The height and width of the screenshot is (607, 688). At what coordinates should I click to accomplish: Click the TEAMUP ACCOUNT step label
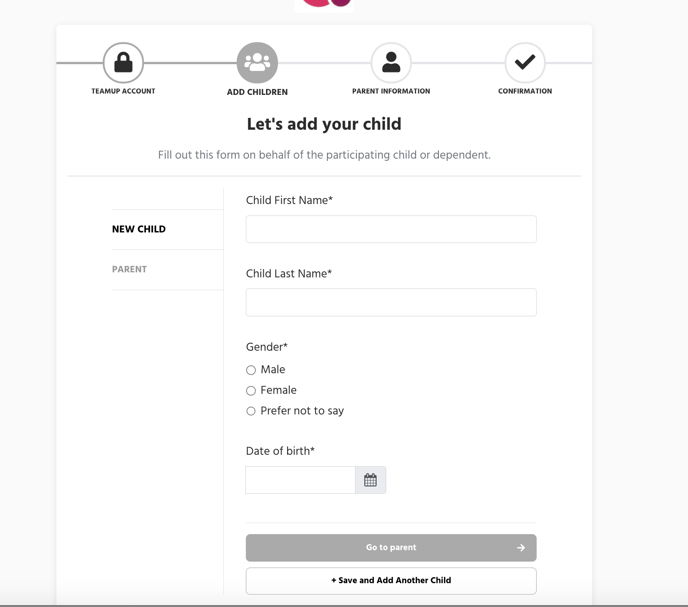click(123, 91)
